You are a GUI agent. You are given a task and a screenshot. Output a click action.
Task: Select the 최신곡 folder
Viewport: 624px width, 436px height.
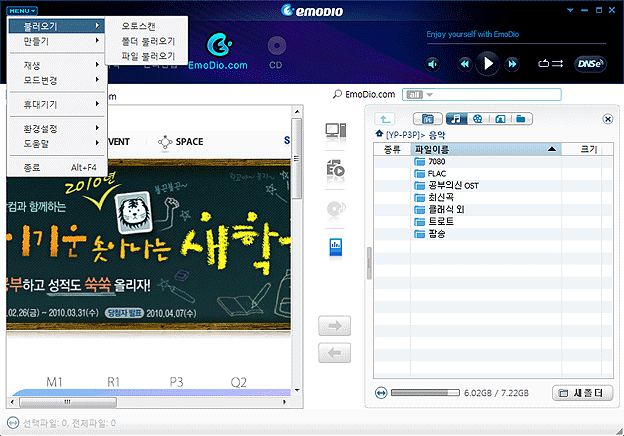(434, 197)
